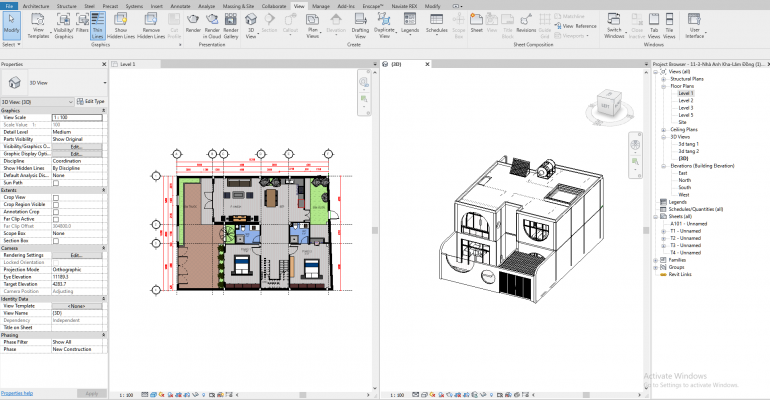Screen dimensions: 770x400
Task: Click the Edit Type button
Action: pos(94,101)
